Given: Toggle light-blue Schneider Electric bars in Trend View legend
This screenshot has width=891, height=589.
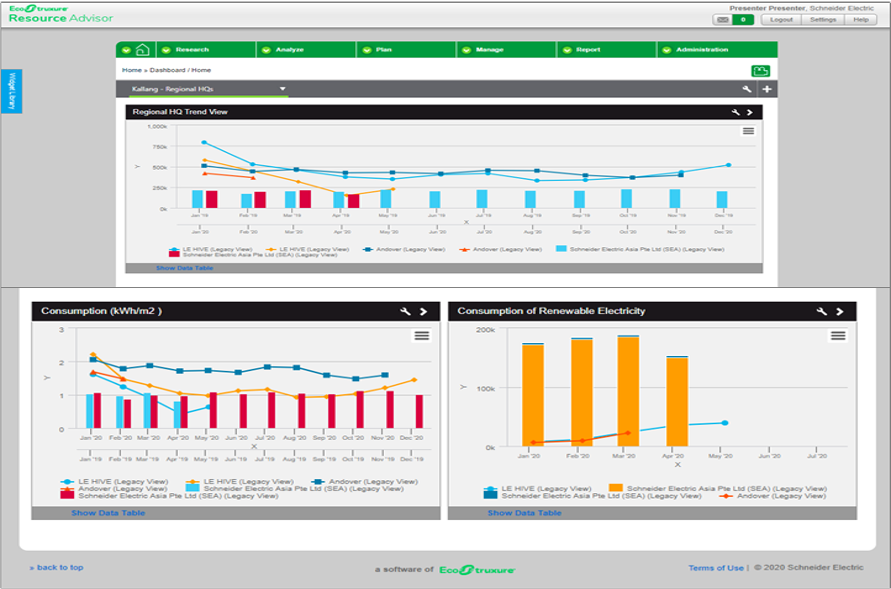Looking at the screenshot, I should point(640,249).
